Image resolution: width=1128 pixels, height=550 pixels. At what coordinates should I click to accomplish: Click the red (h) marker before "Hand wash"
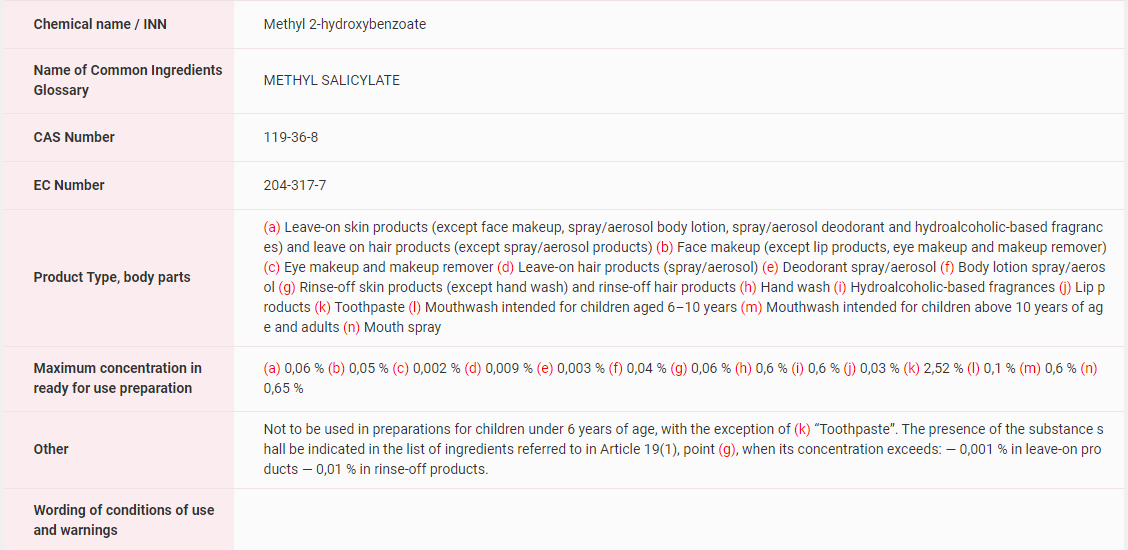(748, 287)
